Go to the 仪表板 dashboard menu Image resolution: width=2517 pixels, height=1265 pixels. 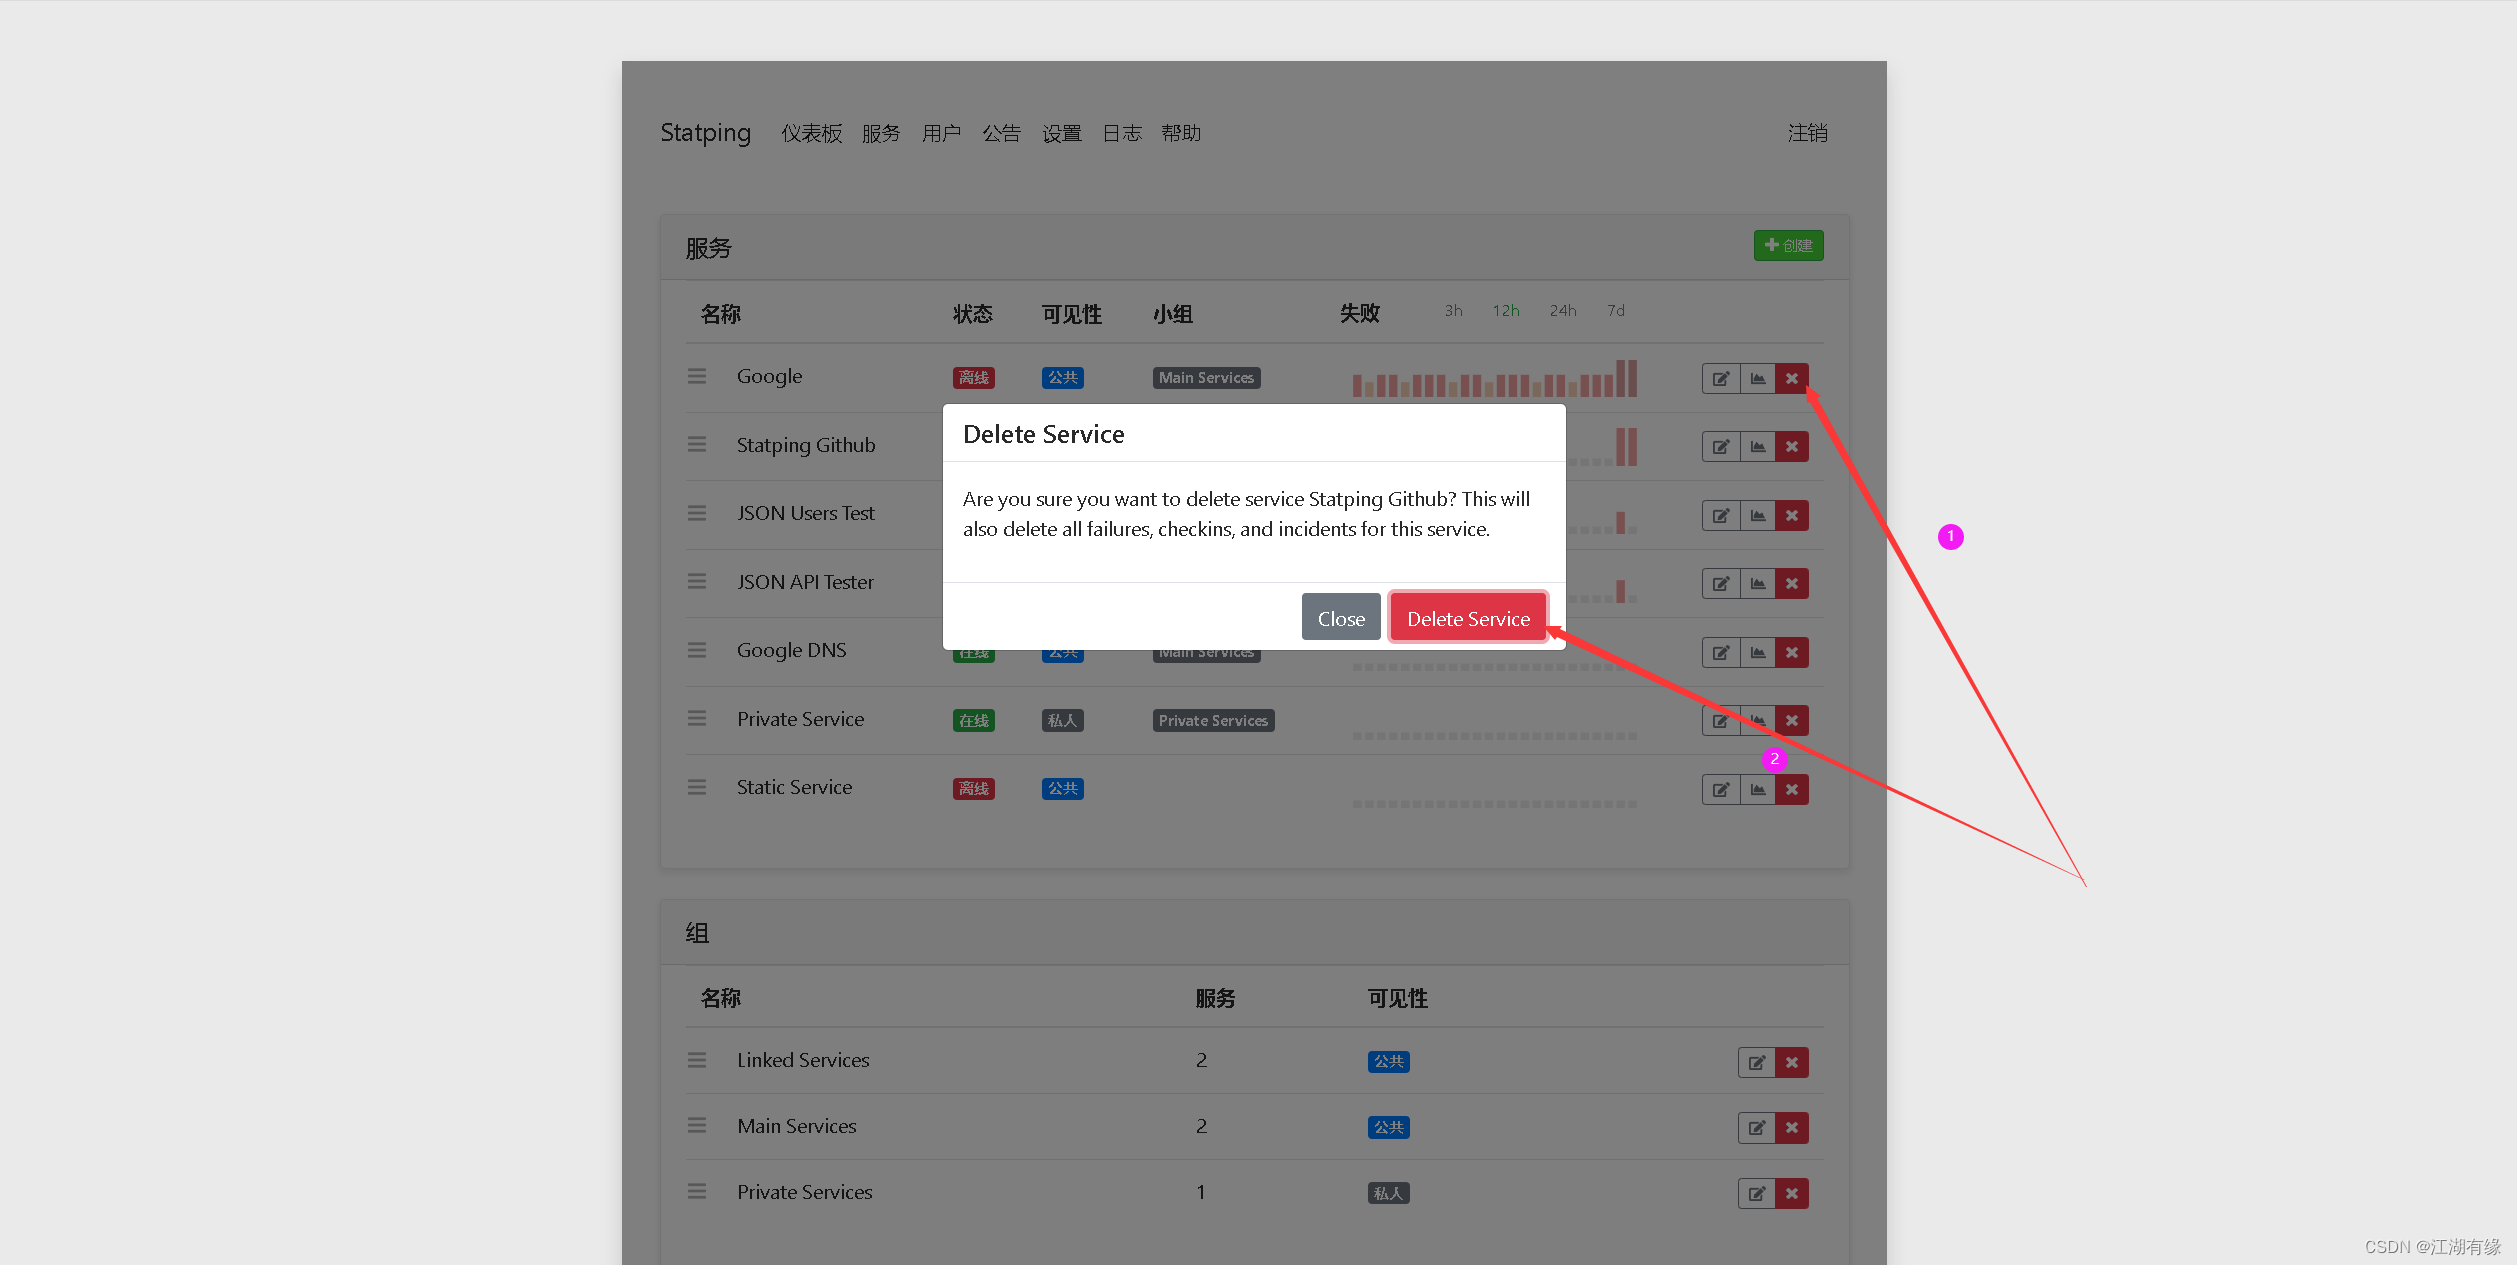(812, 133)
